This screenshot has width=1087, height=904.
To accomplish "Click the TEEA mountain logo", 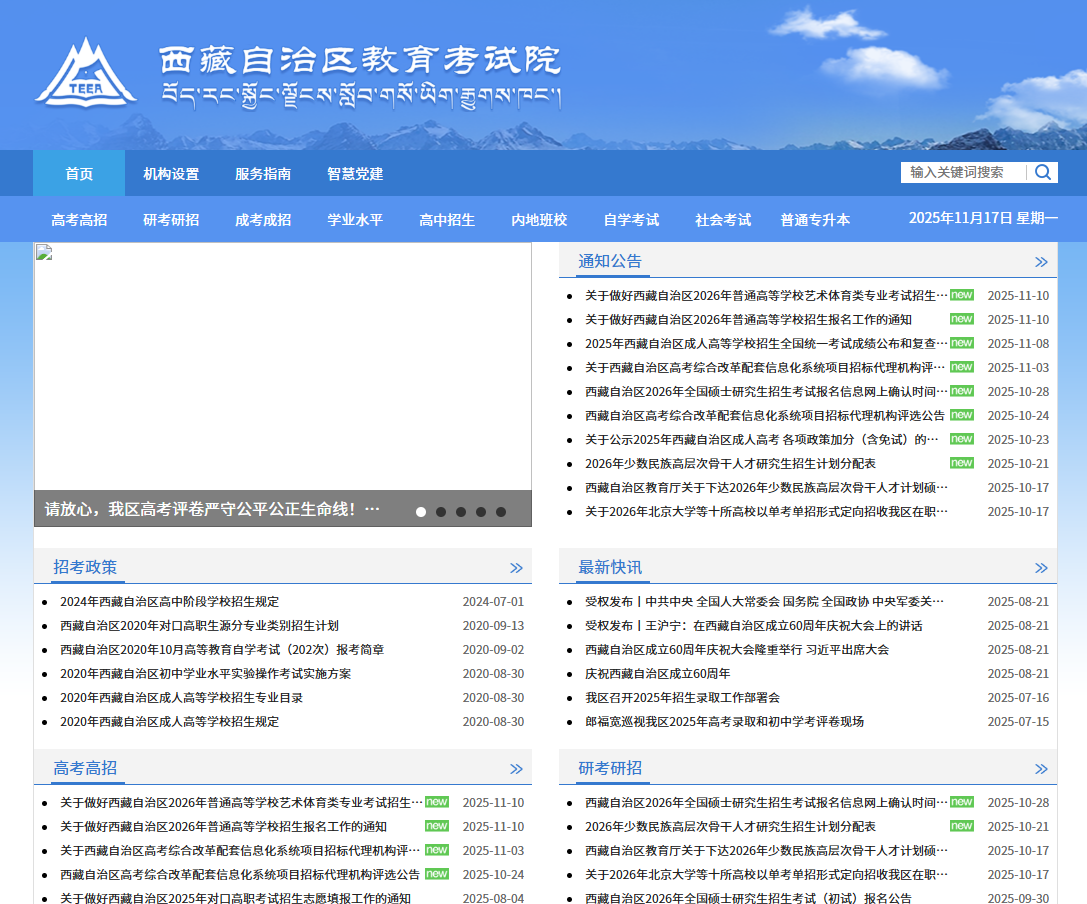I will [x=86, y=73].
